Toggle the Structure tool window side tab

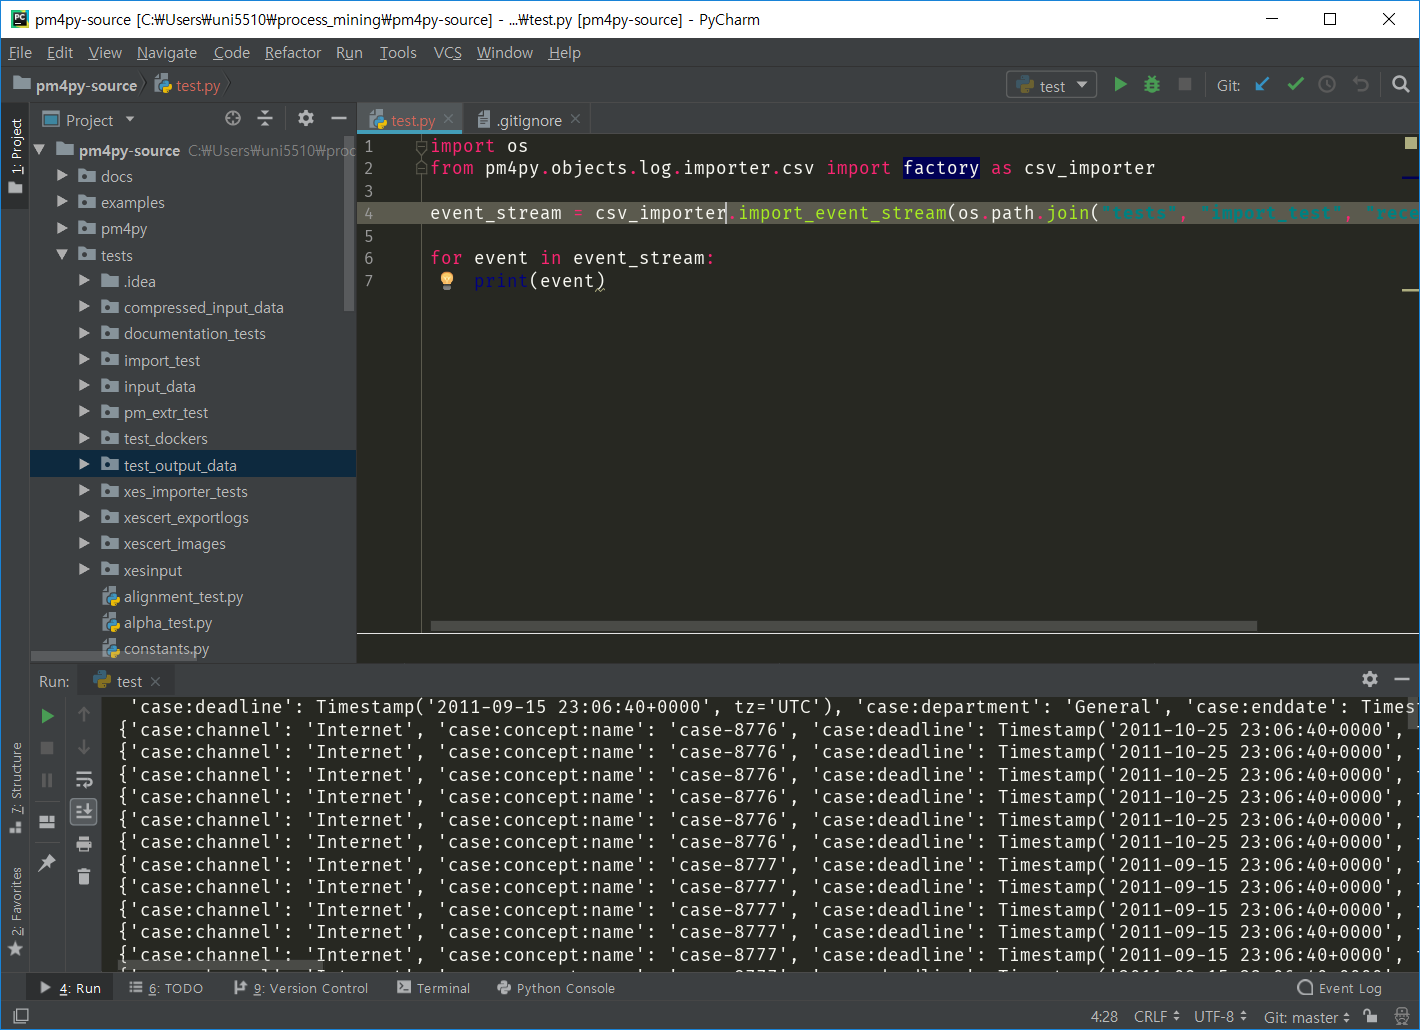click(x=15, y=788)
